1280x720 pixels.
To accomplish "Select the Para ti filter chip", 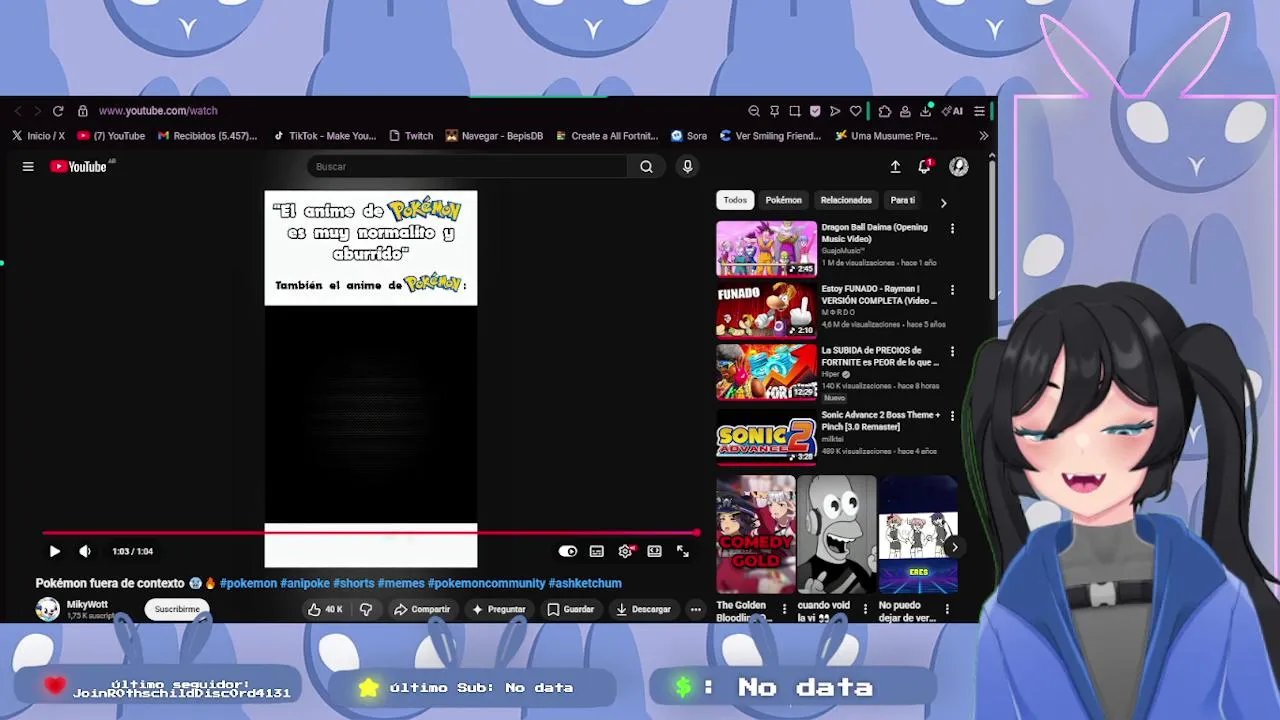I will [903, 200].
